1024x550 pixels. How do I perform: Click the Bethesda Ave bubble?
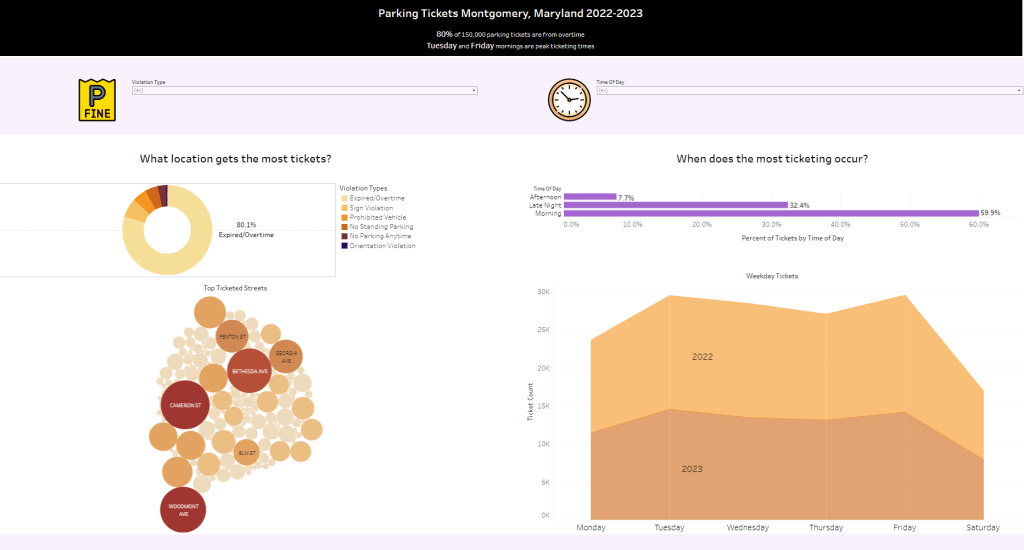click(x=249, y=371)
